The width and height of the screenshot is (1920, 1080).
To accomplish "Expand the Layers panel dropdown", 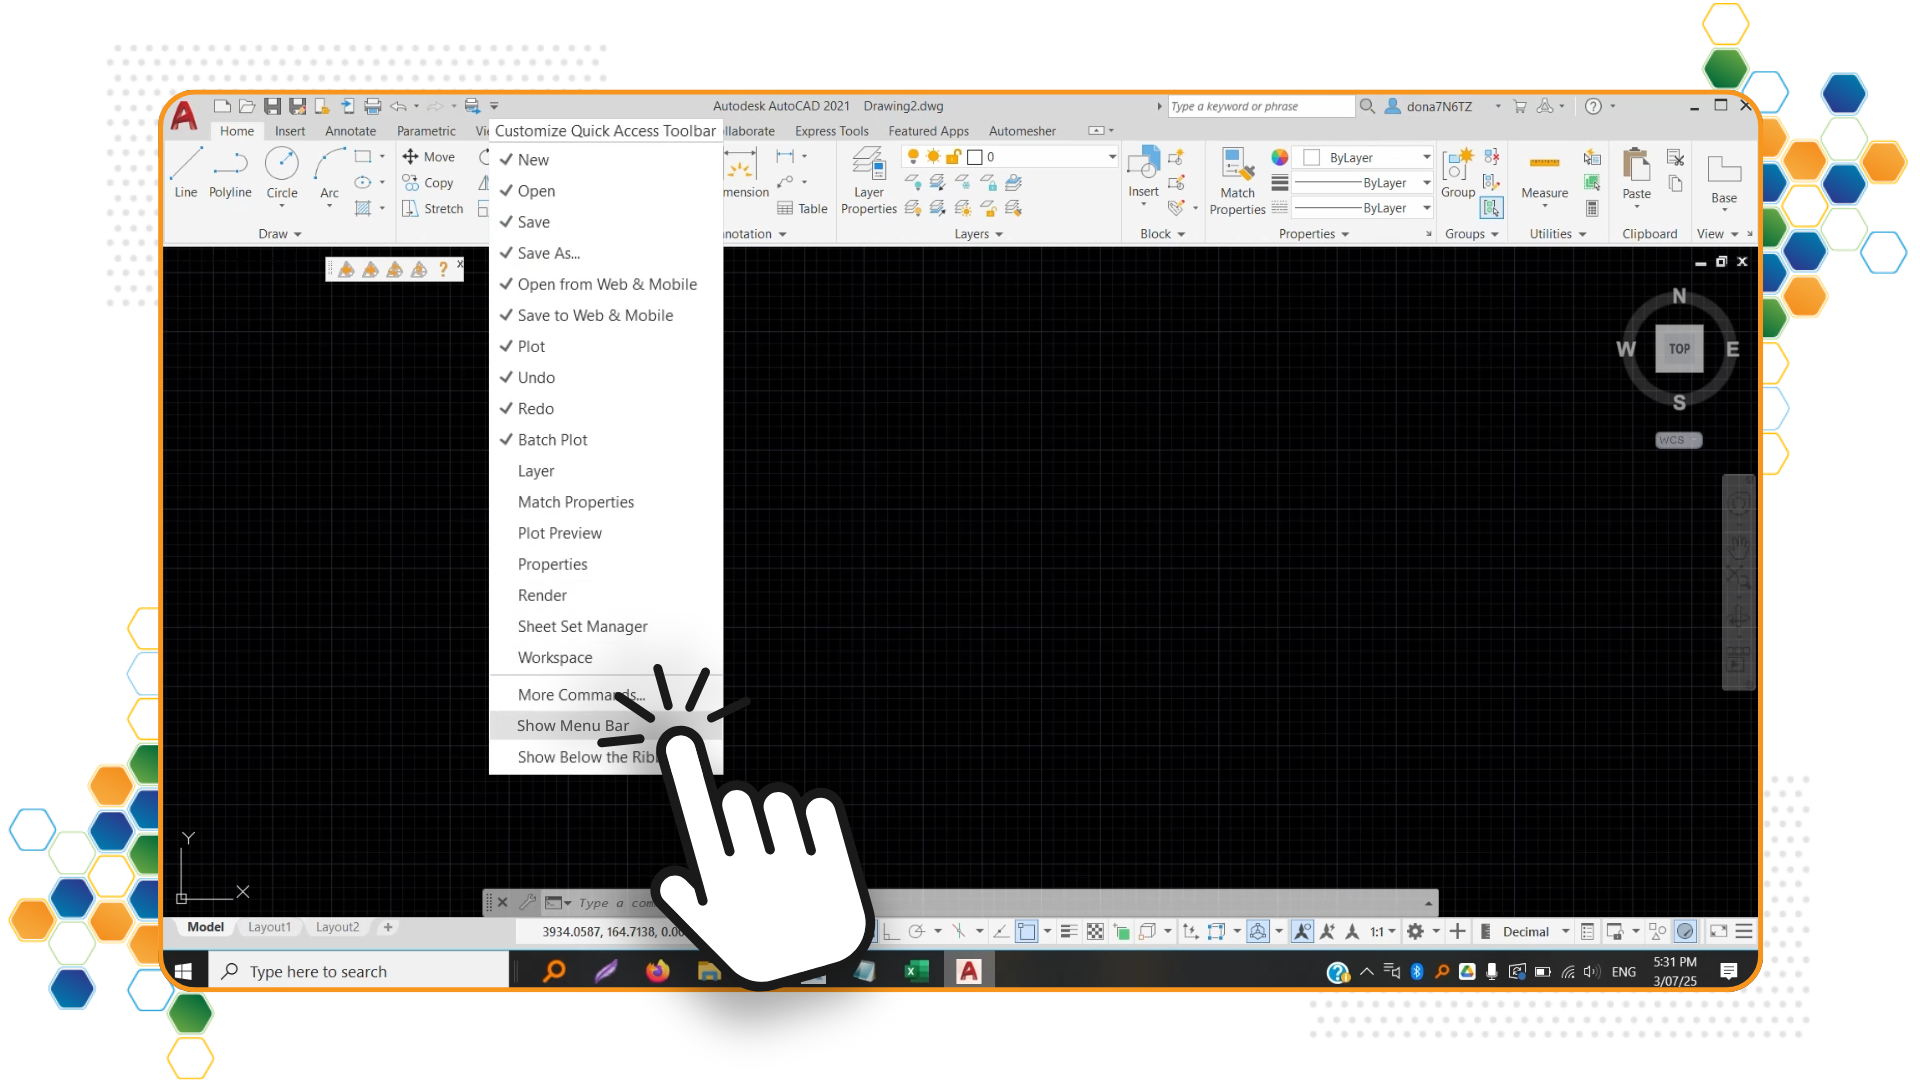I will (x=978, y=234).
